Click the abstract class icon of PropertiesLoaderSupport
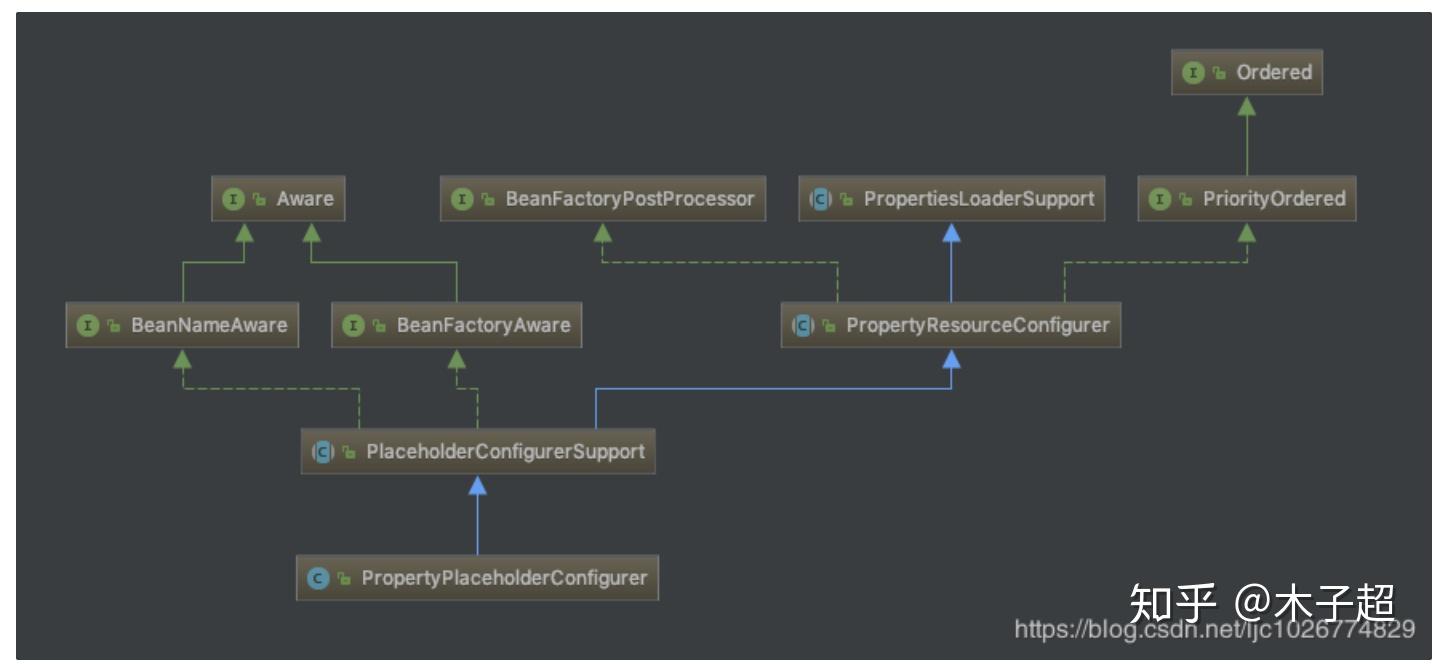Viewport: 1434px width, 664px height. [x=820, y=199]
